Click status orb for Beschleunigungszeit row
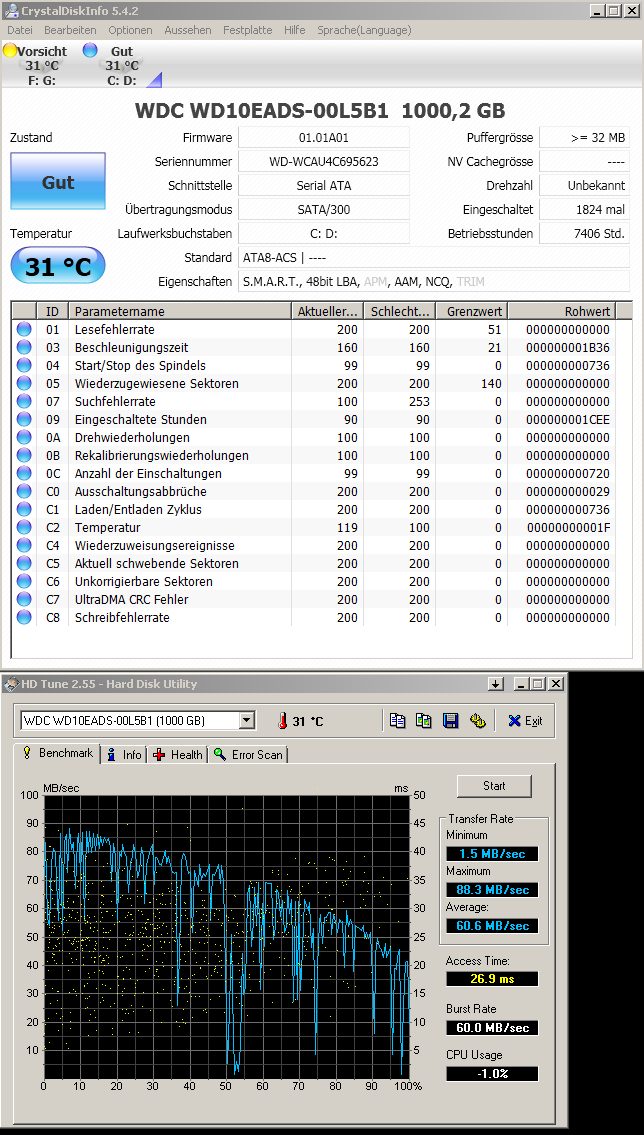 (x=24, y=347)
